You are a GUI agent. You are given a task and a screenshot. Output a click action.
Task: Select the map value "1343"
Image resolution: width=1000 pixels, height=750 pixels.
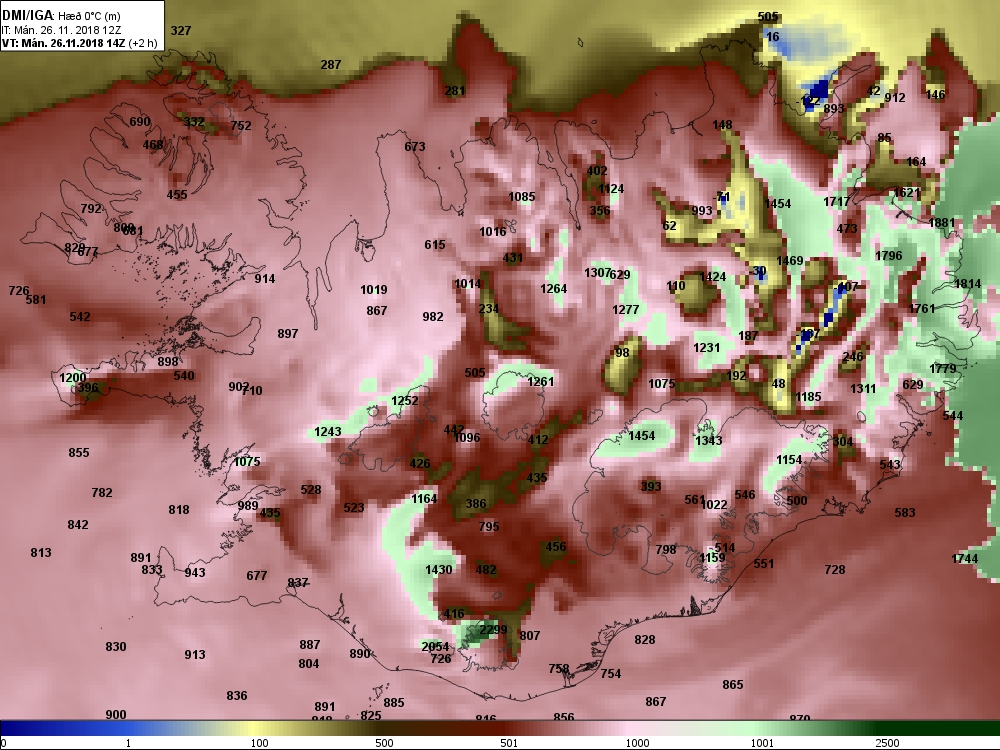709,441
